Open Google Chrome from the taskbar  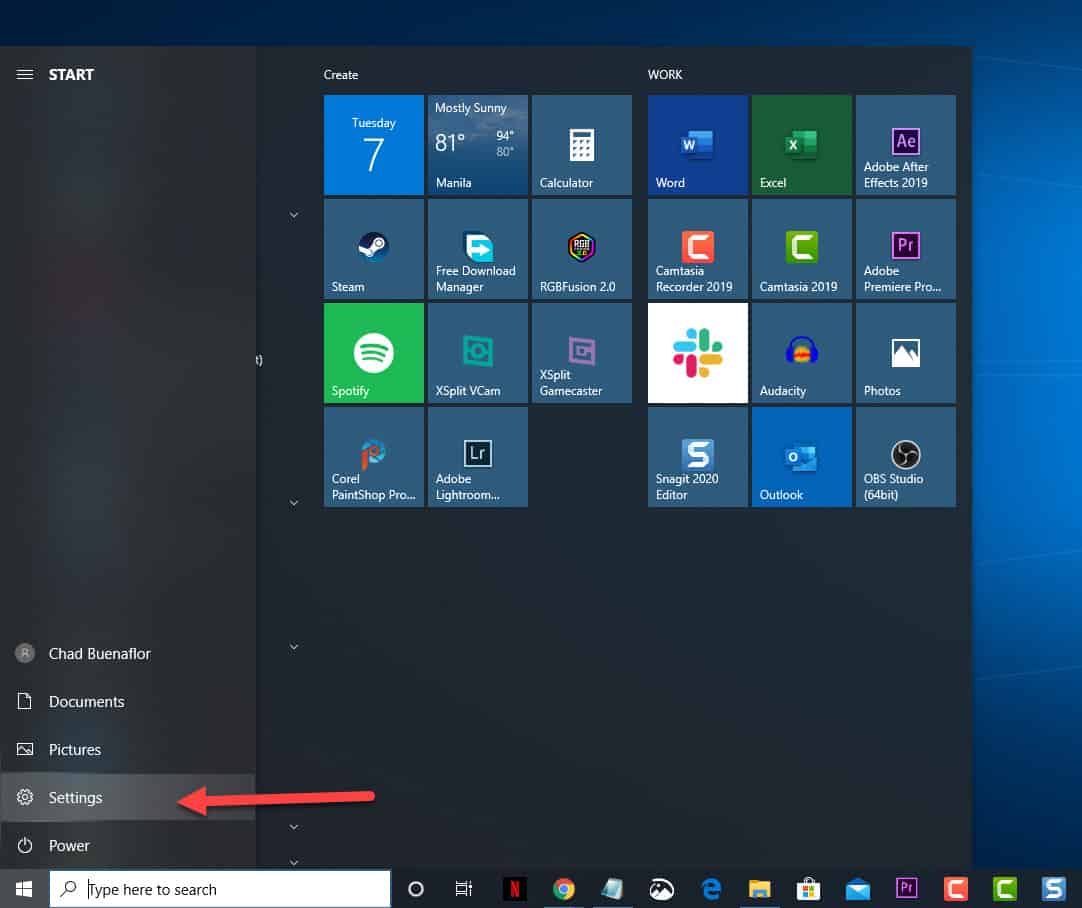564,889
